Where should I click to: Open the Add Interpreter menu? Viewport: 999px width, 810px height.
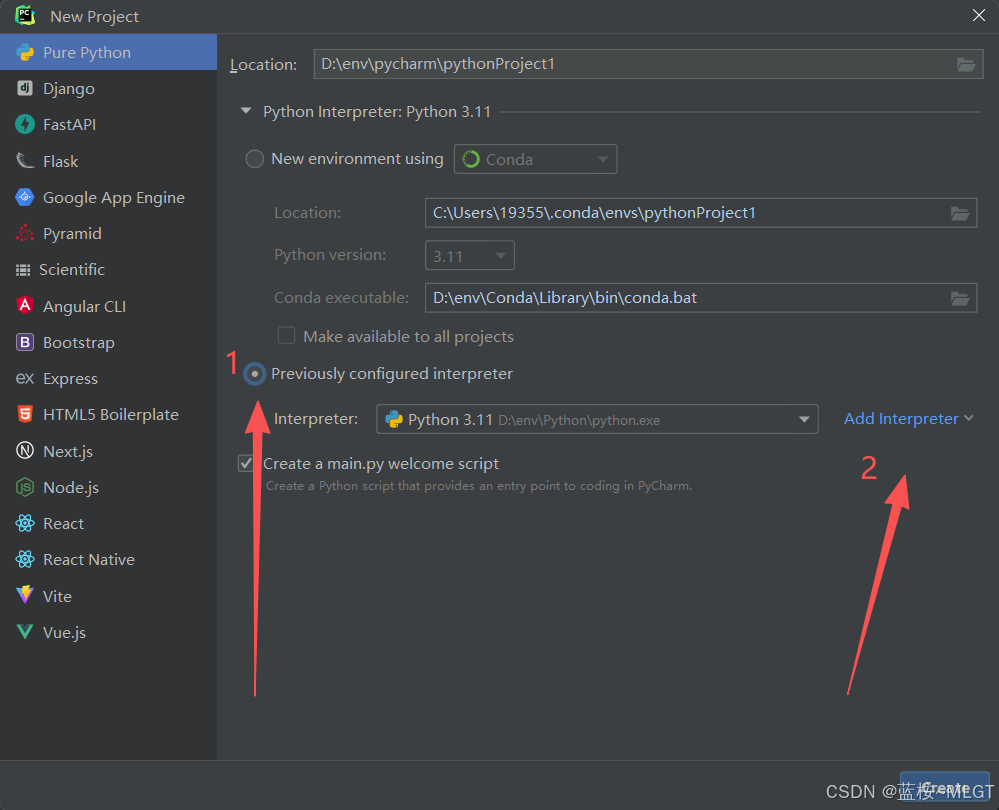(x=909, y=419)
